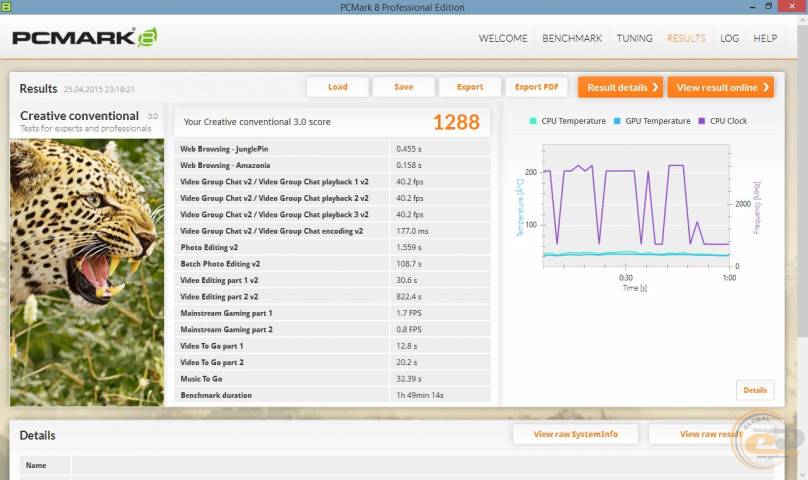Switch to the BENCHMARK tab
This screenshot has height=480, width=808.
tap(572, 38)
